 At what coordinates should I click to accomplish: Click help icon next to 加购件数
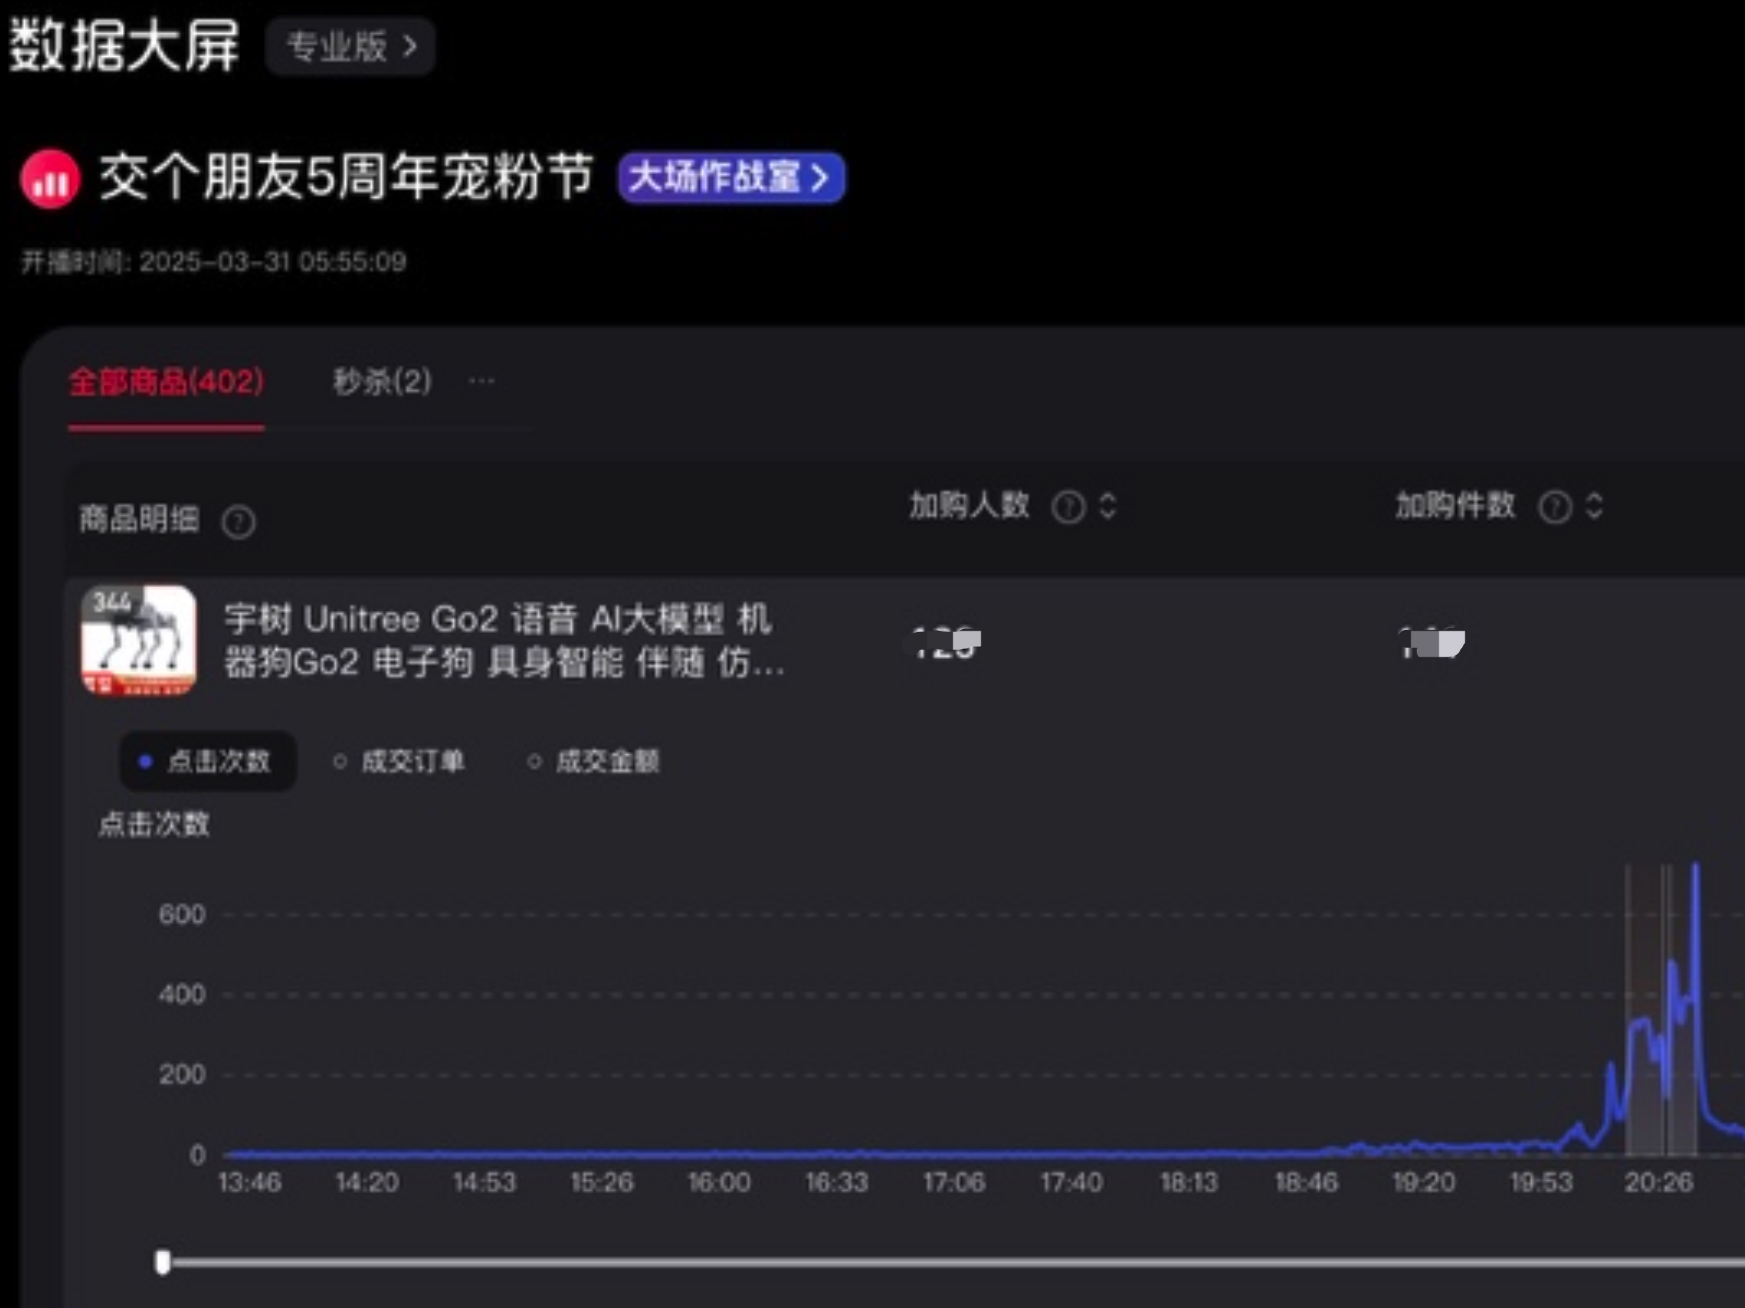1554,507
